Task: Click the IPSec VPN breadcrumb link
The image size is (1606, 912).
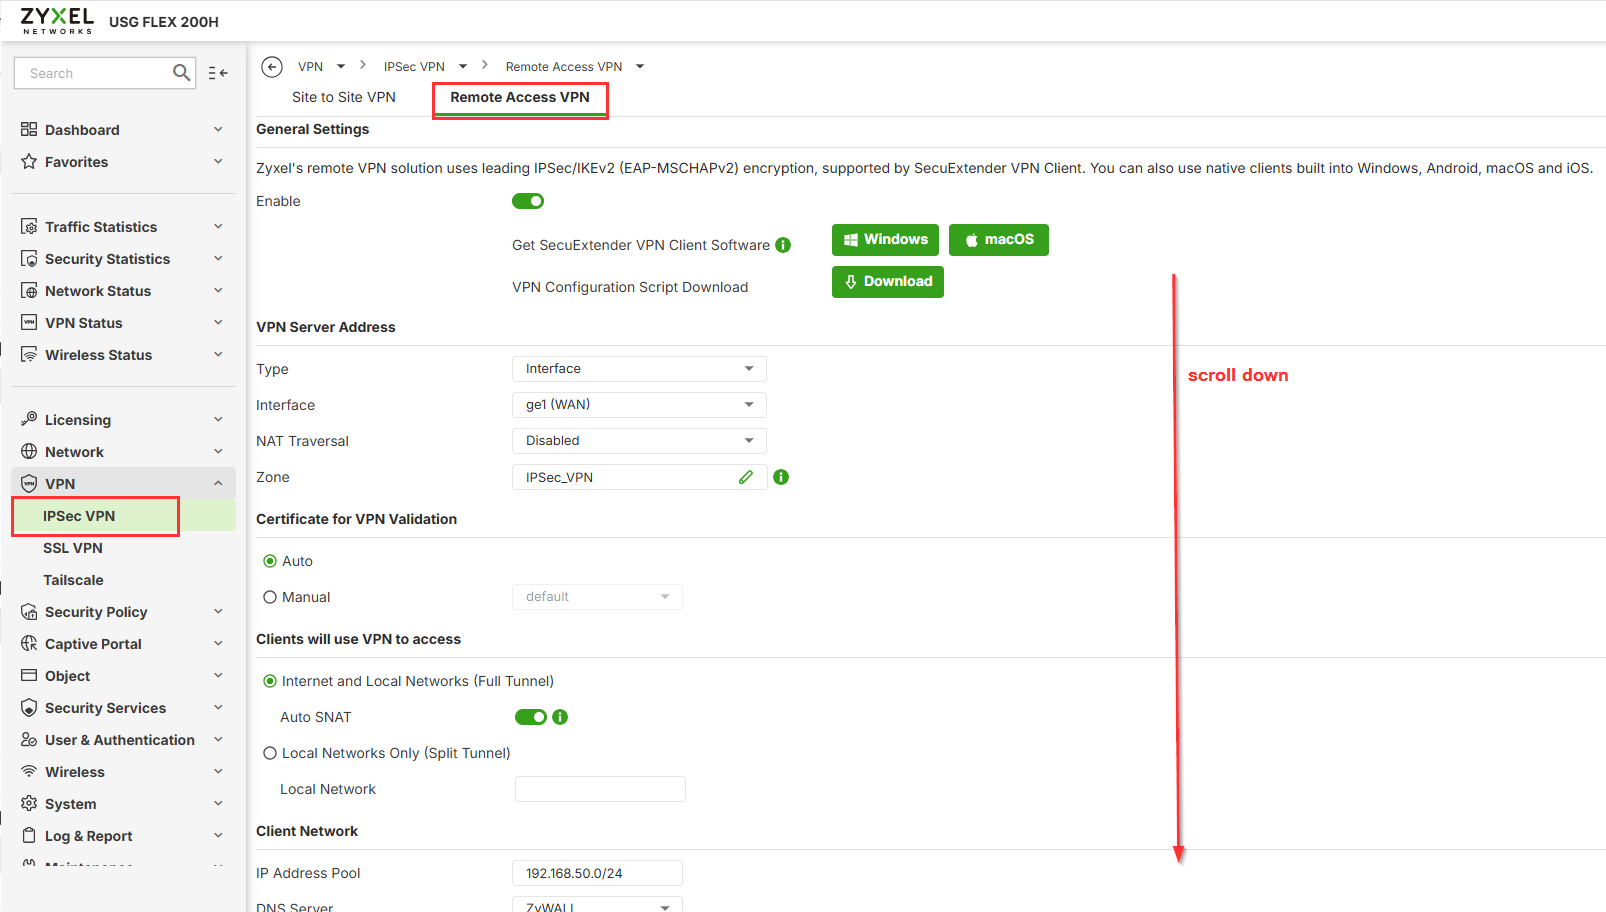Action: [x=414, y=67]
